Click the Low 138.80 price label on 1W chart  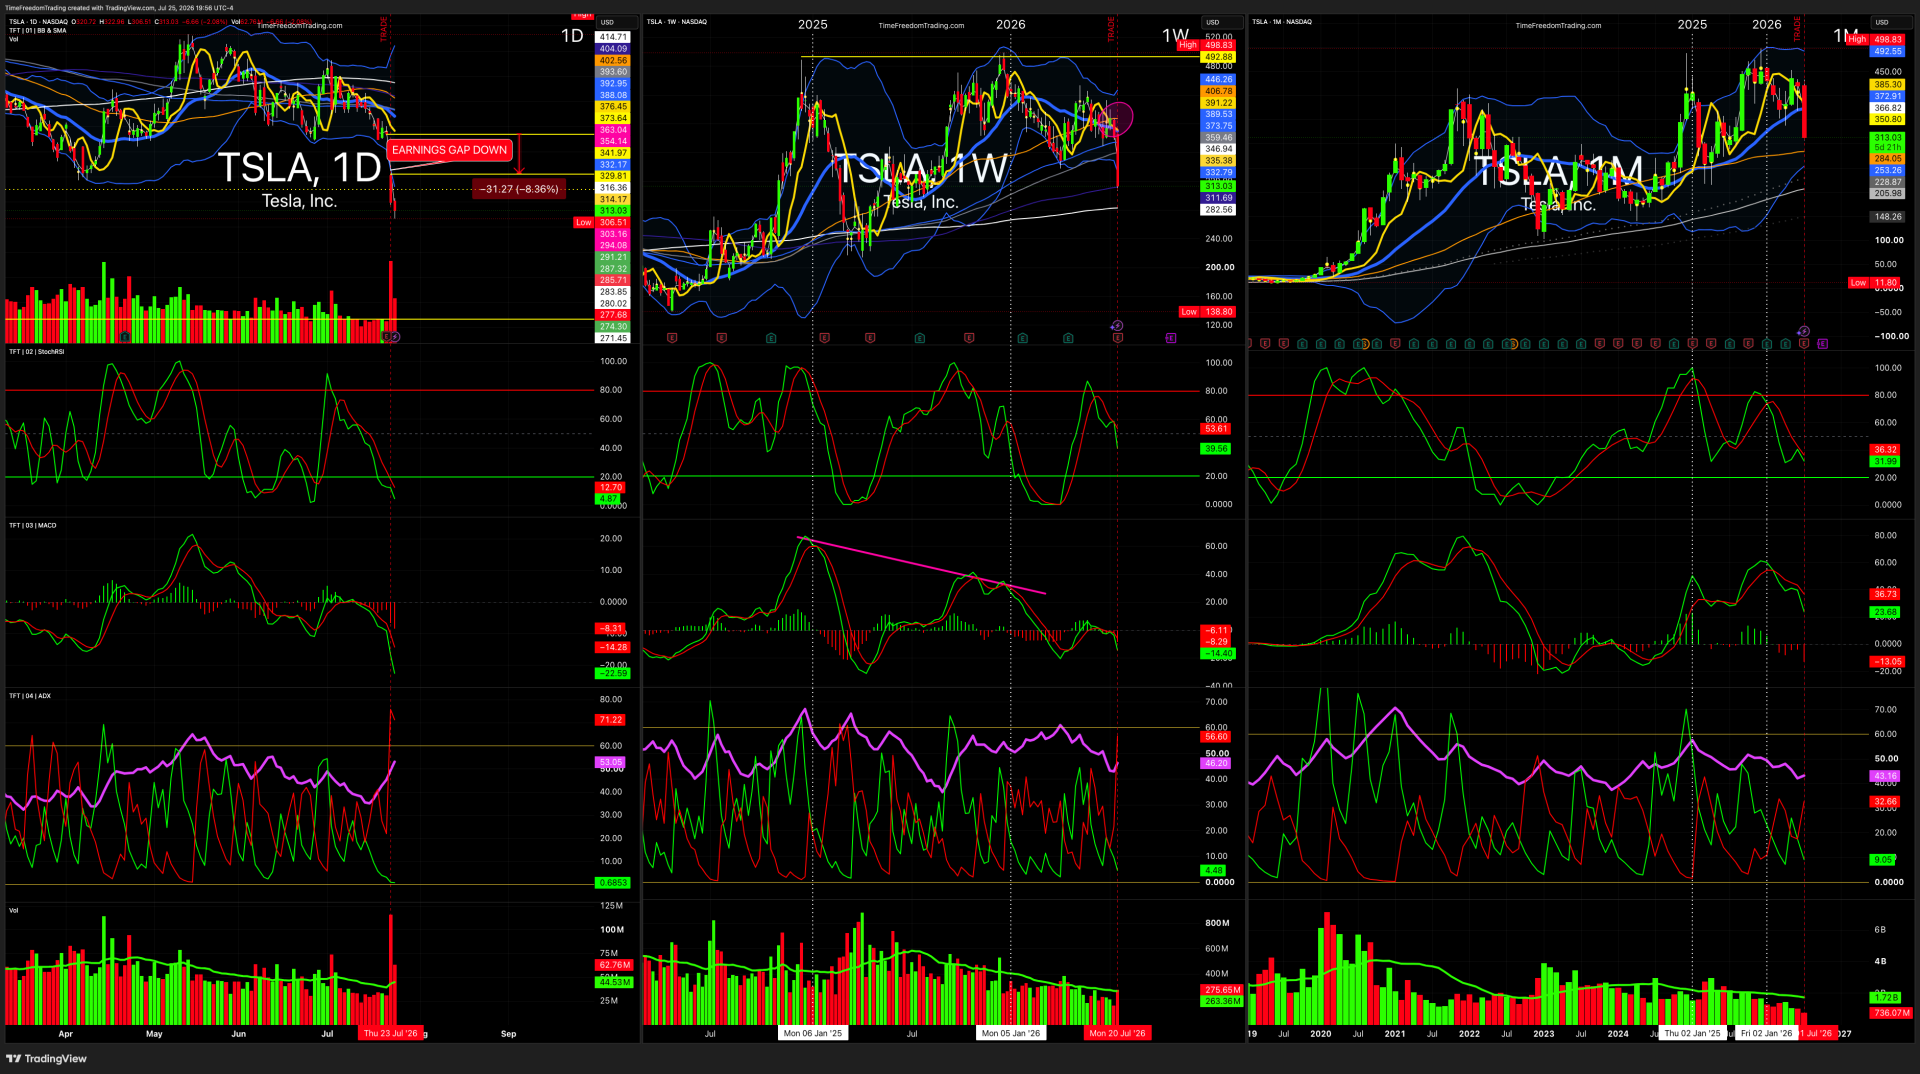pos(1207,312)
